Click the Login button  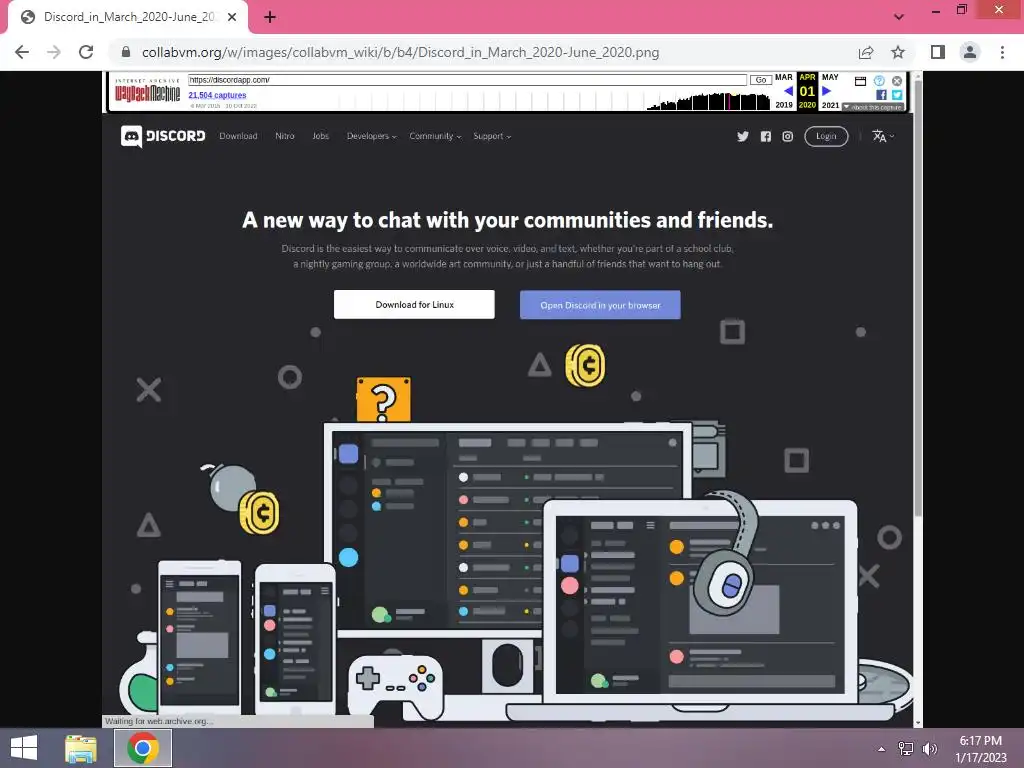click(x=826, y=136)
